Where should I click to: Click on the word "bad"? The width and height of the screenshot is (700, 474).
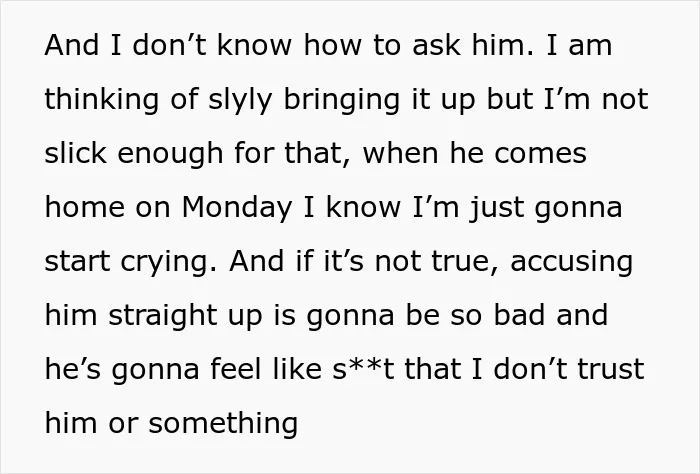pos(519,315)
